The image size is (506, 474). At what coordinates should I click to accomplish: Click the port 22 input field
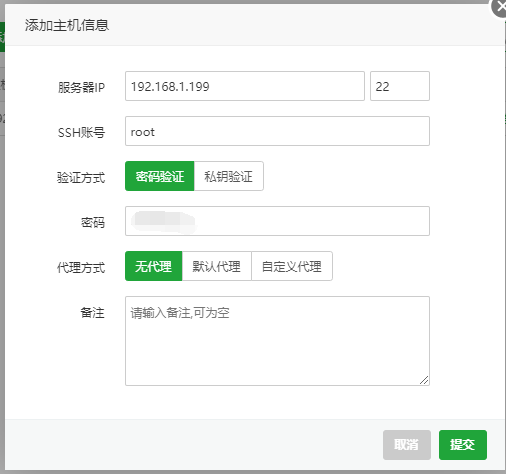400,86
